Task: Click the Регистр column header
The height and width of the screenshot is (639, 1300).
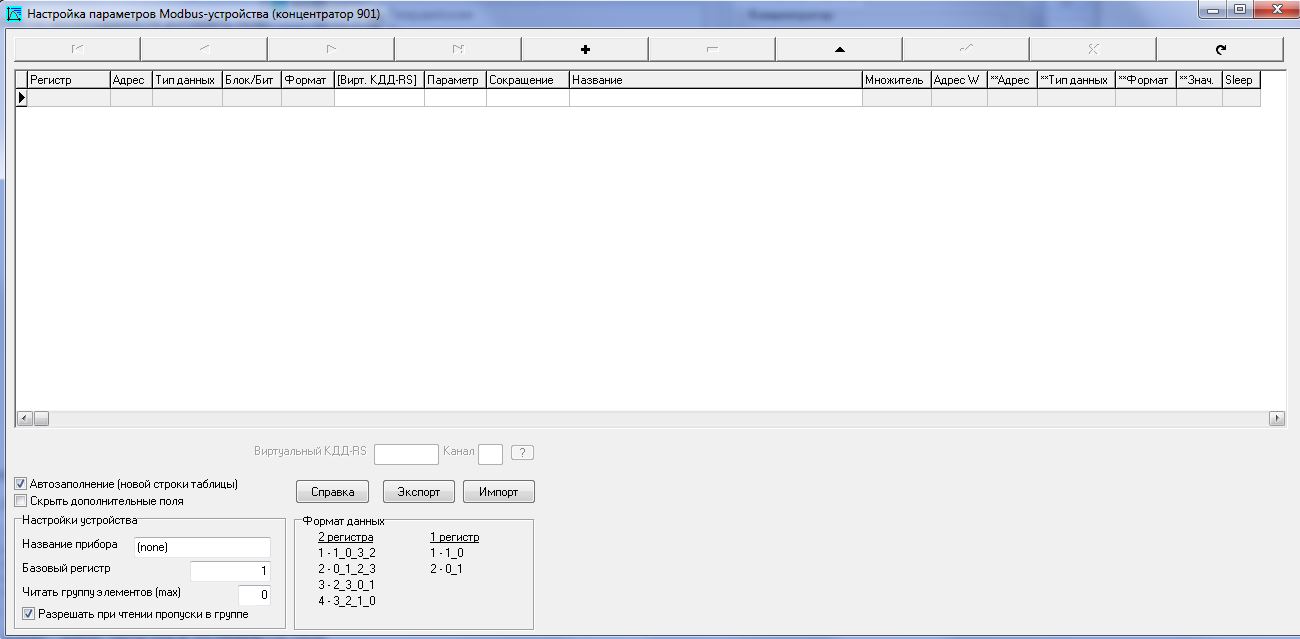Action: coord(68,80)
